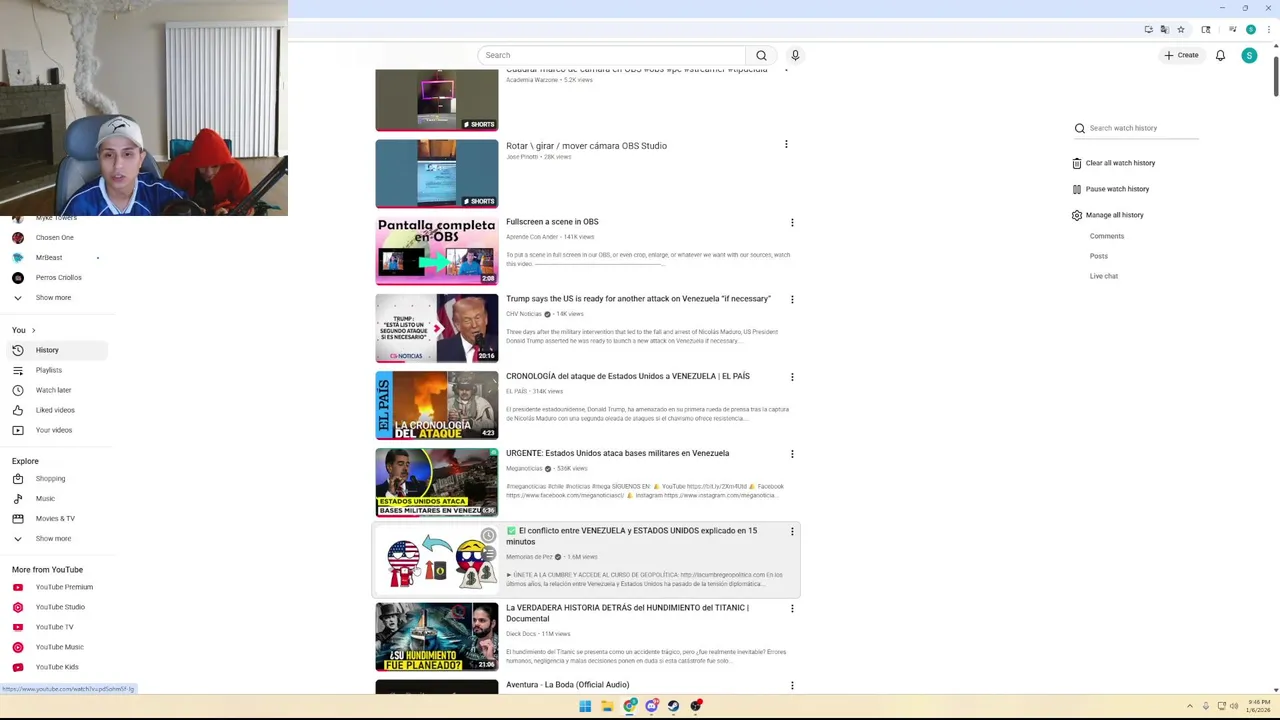Open Perros Criollos channel subscription
1280x720 pixels.
click(x=57, y=277)
